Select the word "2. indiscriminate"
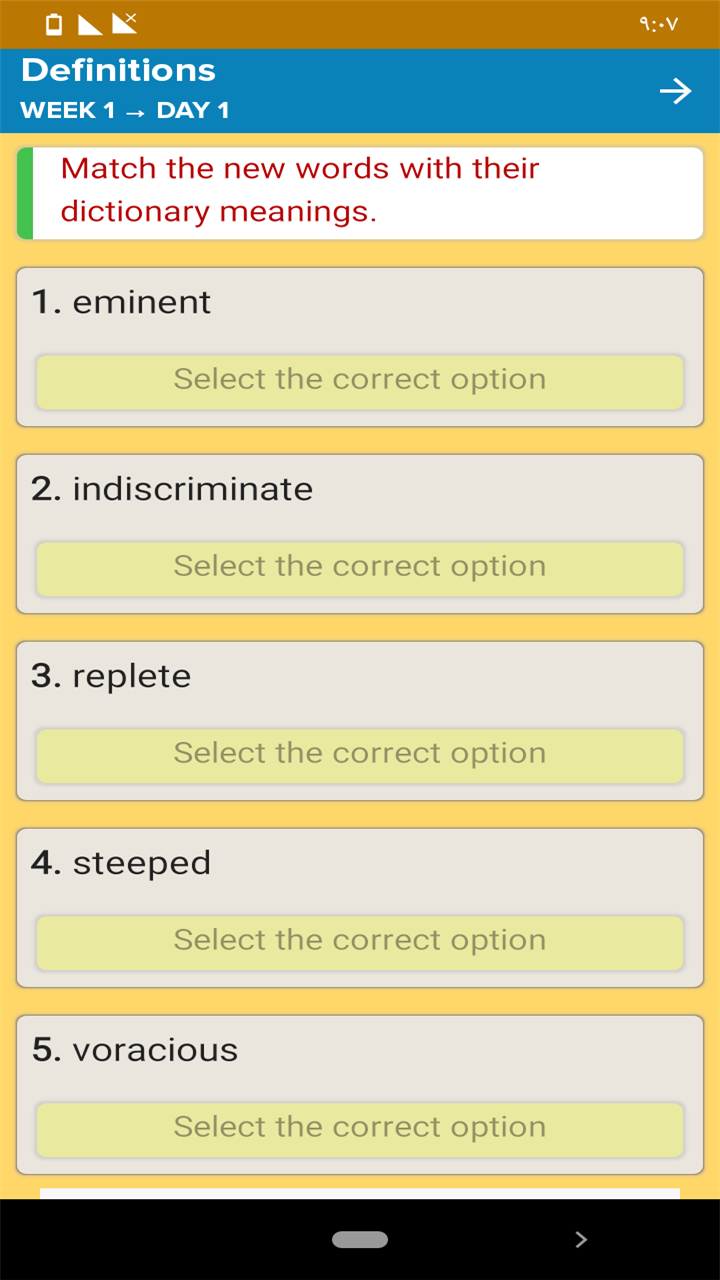This screenshot has height=1280, width=720. (172, 489)
